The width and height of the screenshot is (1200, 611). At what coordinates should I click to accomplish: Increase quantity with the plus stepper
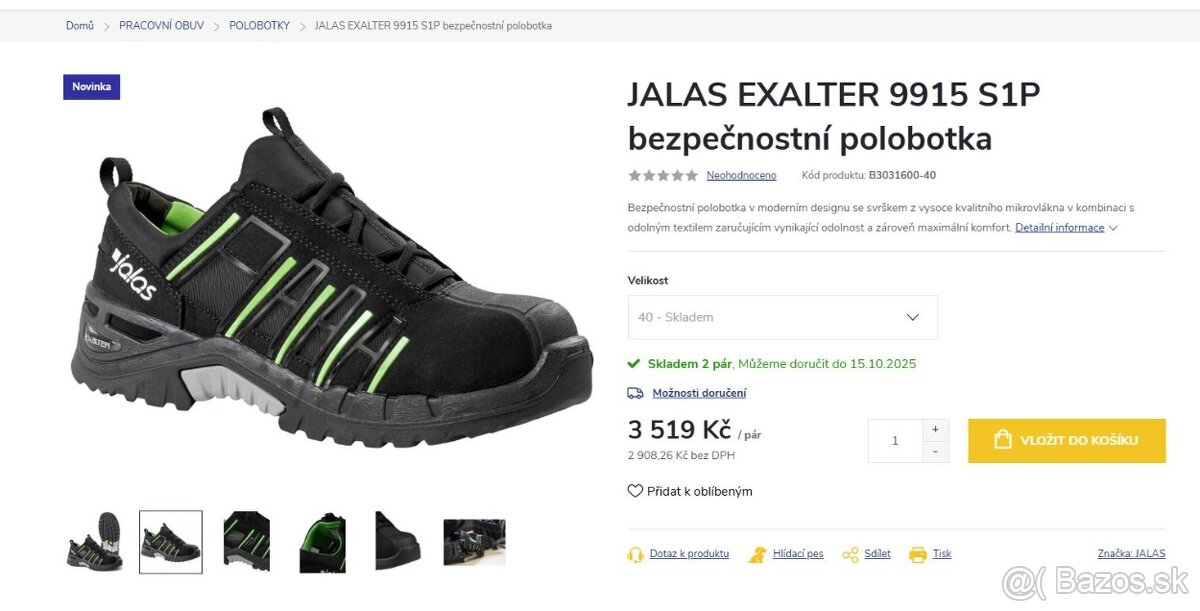(935, 430)
